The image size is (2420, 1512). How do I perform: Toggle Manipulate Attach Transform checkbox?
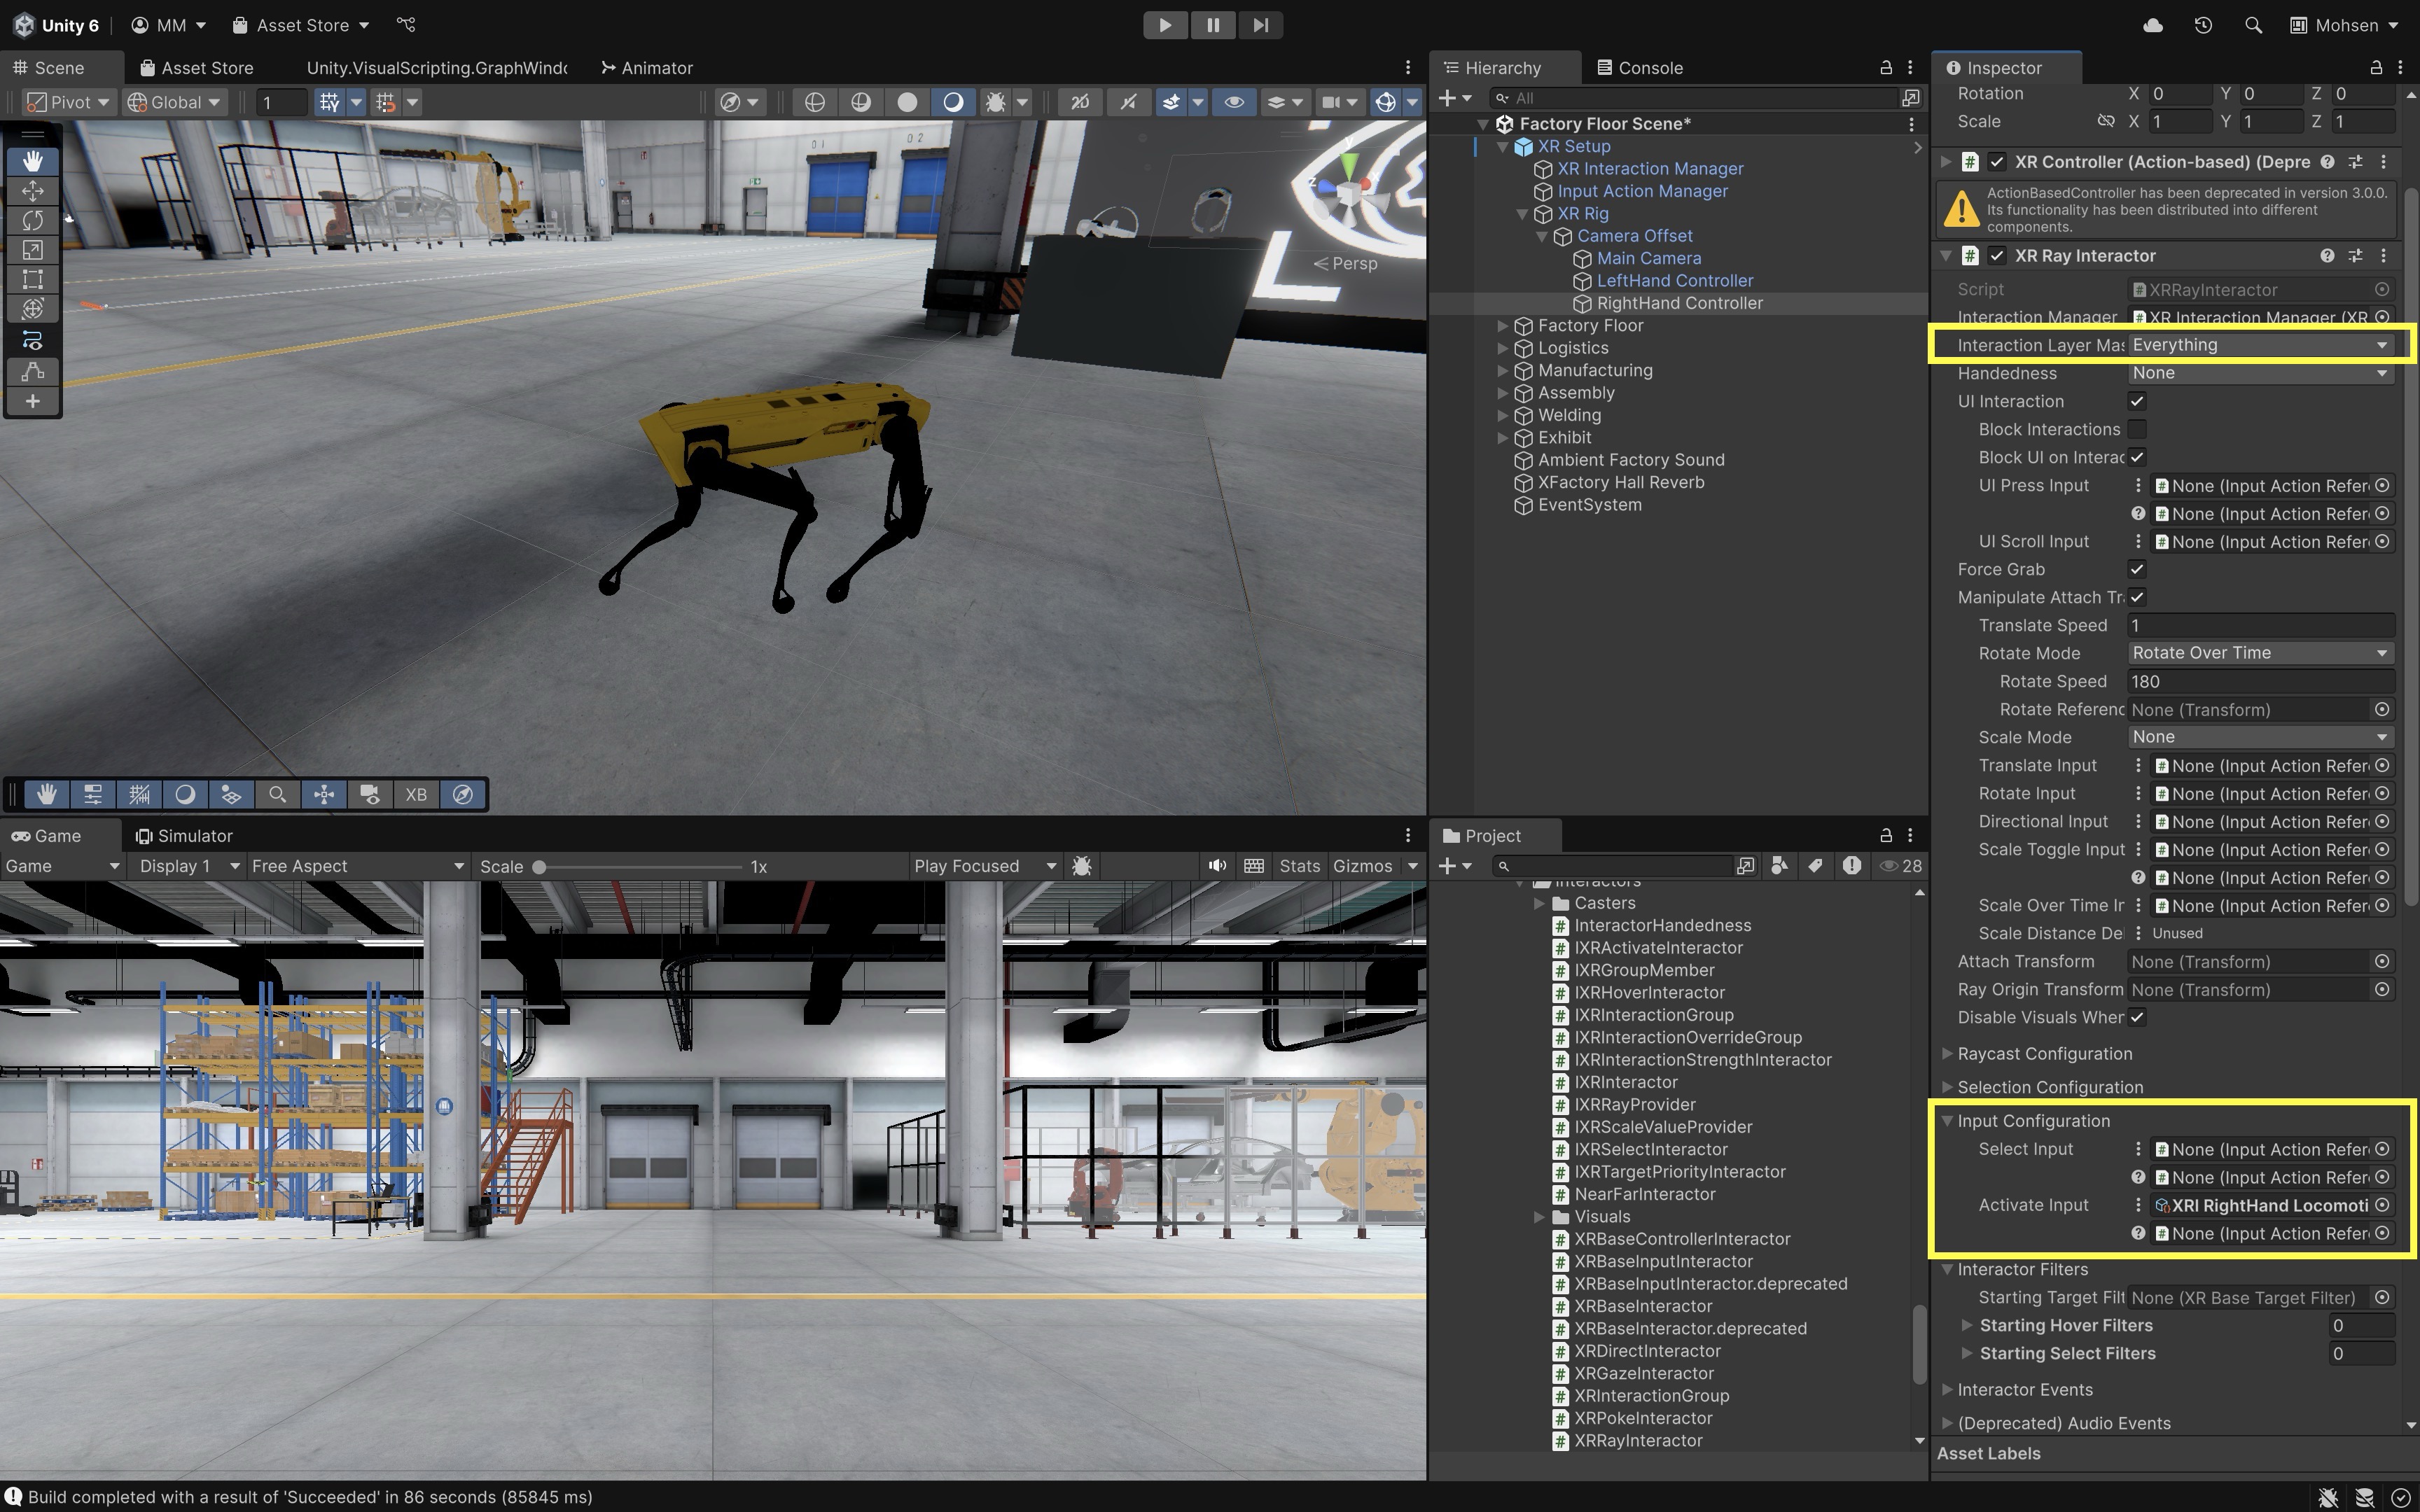coord(2137,597)
